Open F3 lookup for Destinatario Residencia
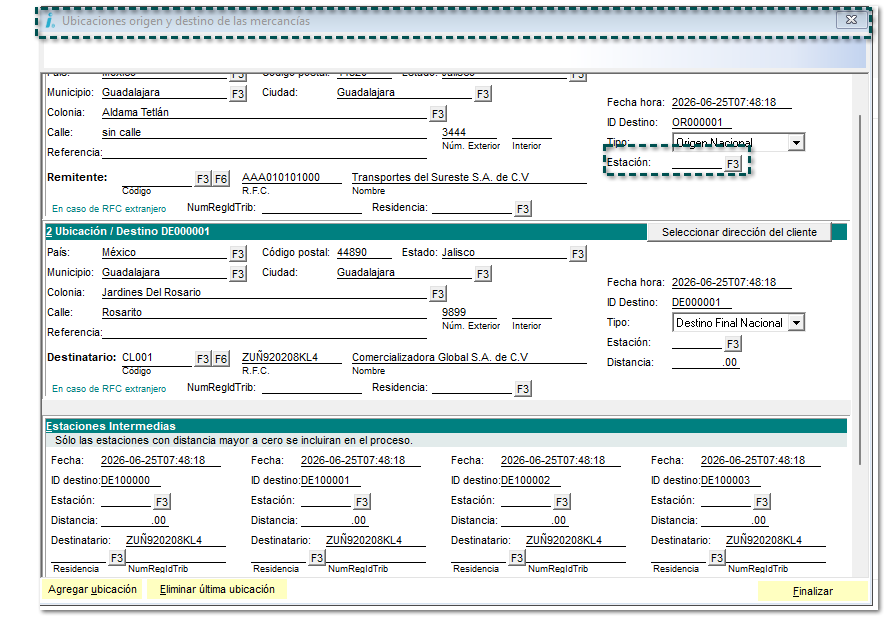 coord(523,389)
